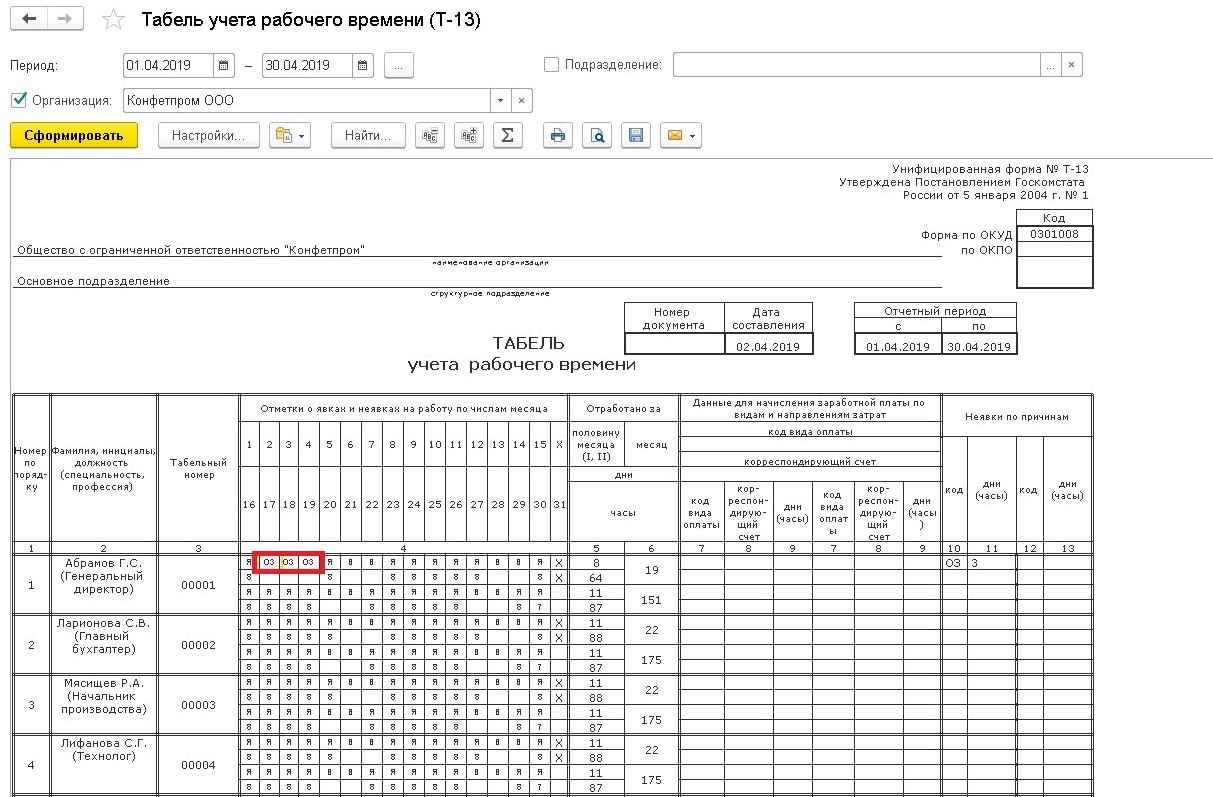Click the ТАБЕЛЬ title text
This screenshot has width=1213, height=797.
[x=528, y=344]
